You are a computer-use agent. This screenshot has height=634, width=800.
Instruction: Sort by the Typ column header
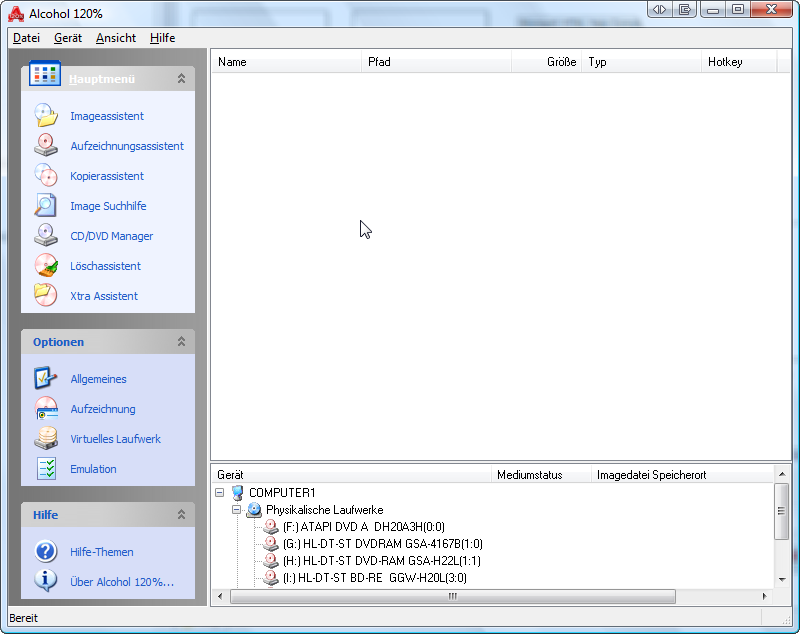(641, 62)
